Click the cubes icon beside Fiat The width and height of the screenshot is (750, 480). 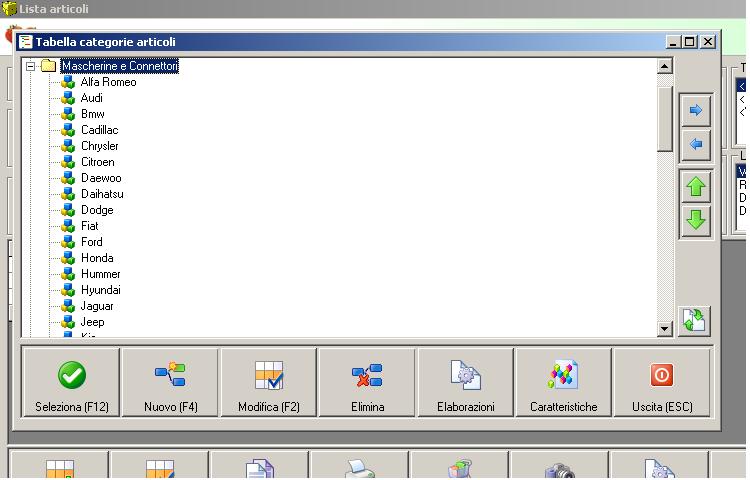(68, 226)
